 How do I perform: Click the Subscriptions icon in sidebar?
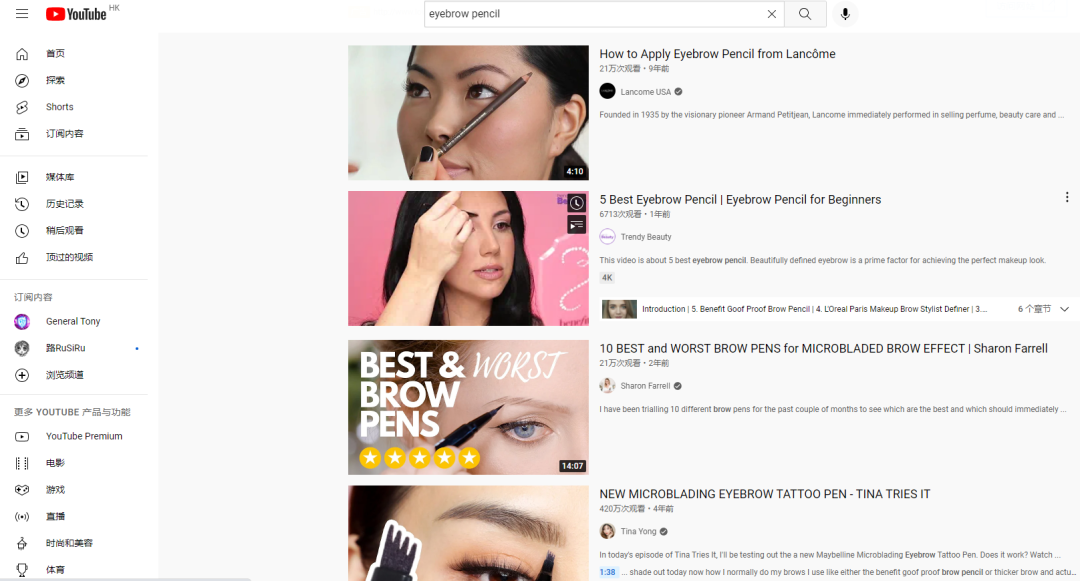pyautogui.click(x=22, y=134)
